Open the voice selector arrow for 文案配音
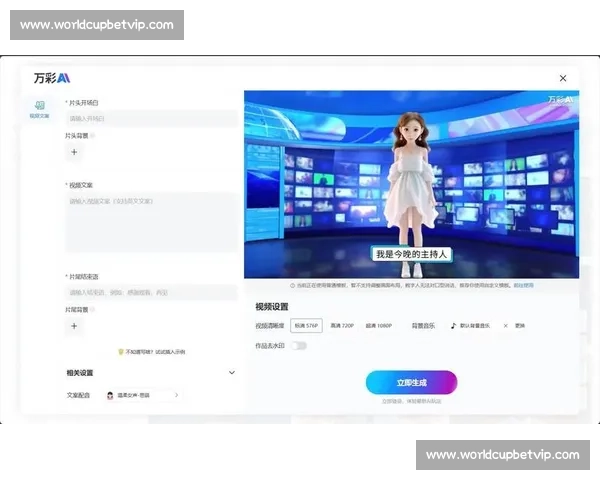The width and height of the screenshot is (600, 480). click(176, 395)
